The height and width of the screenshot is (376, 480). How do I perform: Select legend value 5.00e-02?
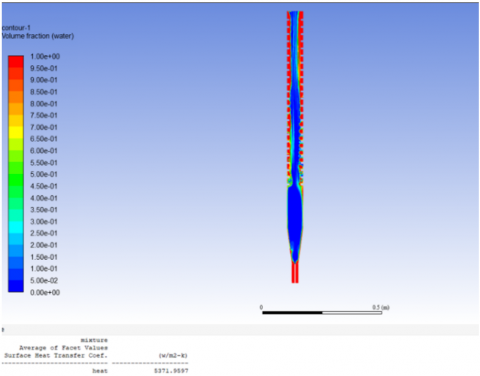(44, 281)
